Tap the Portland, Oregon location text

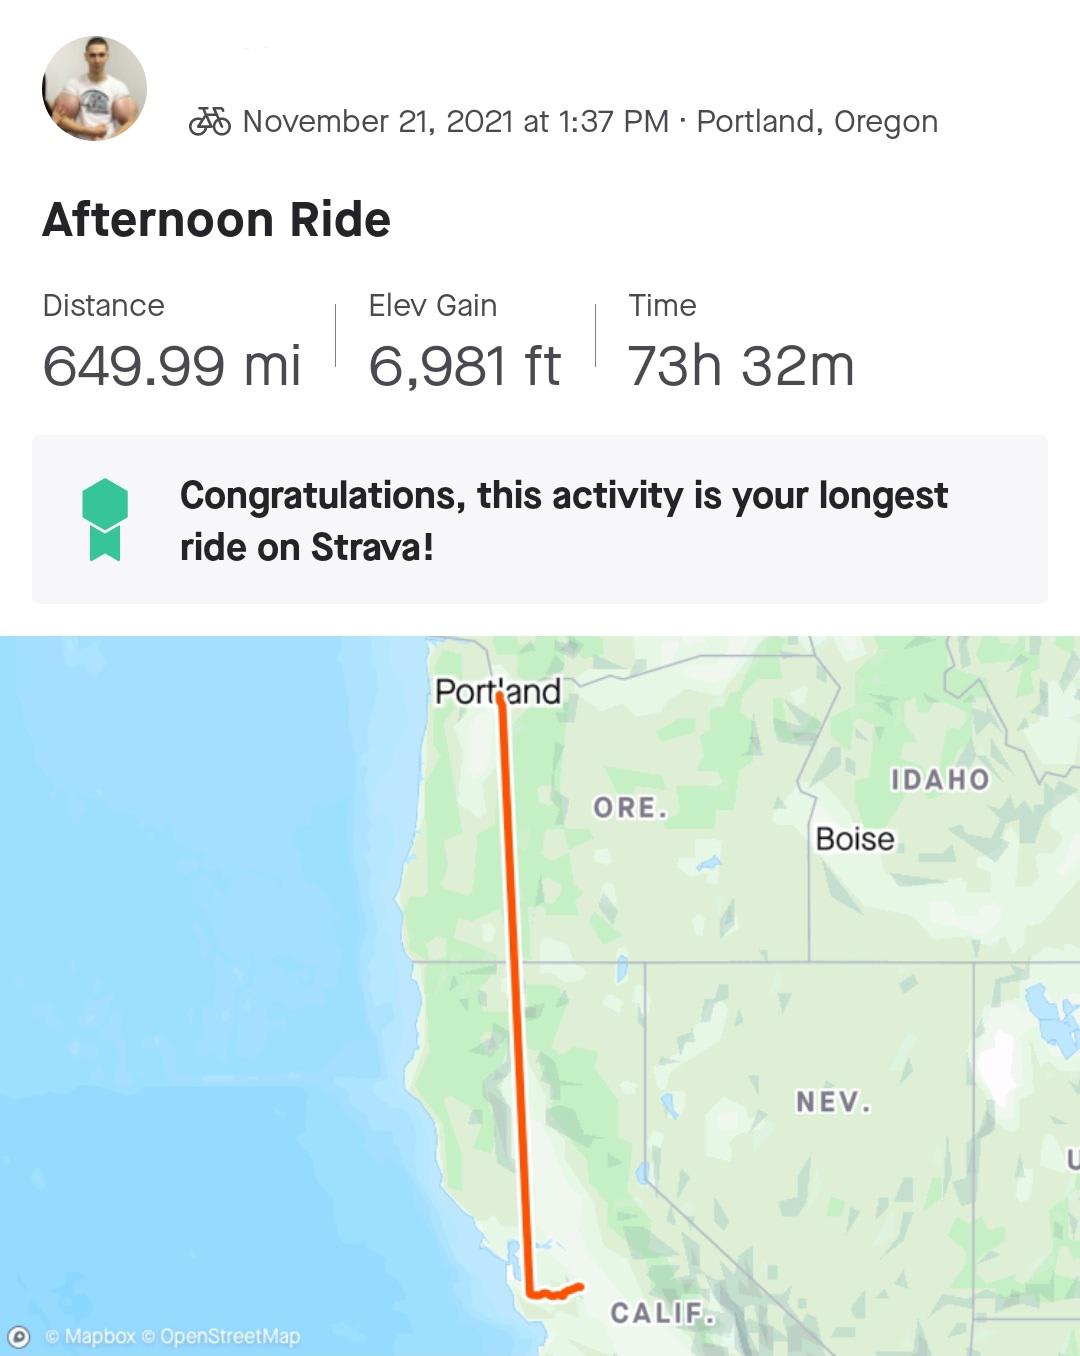pos(817,121)
